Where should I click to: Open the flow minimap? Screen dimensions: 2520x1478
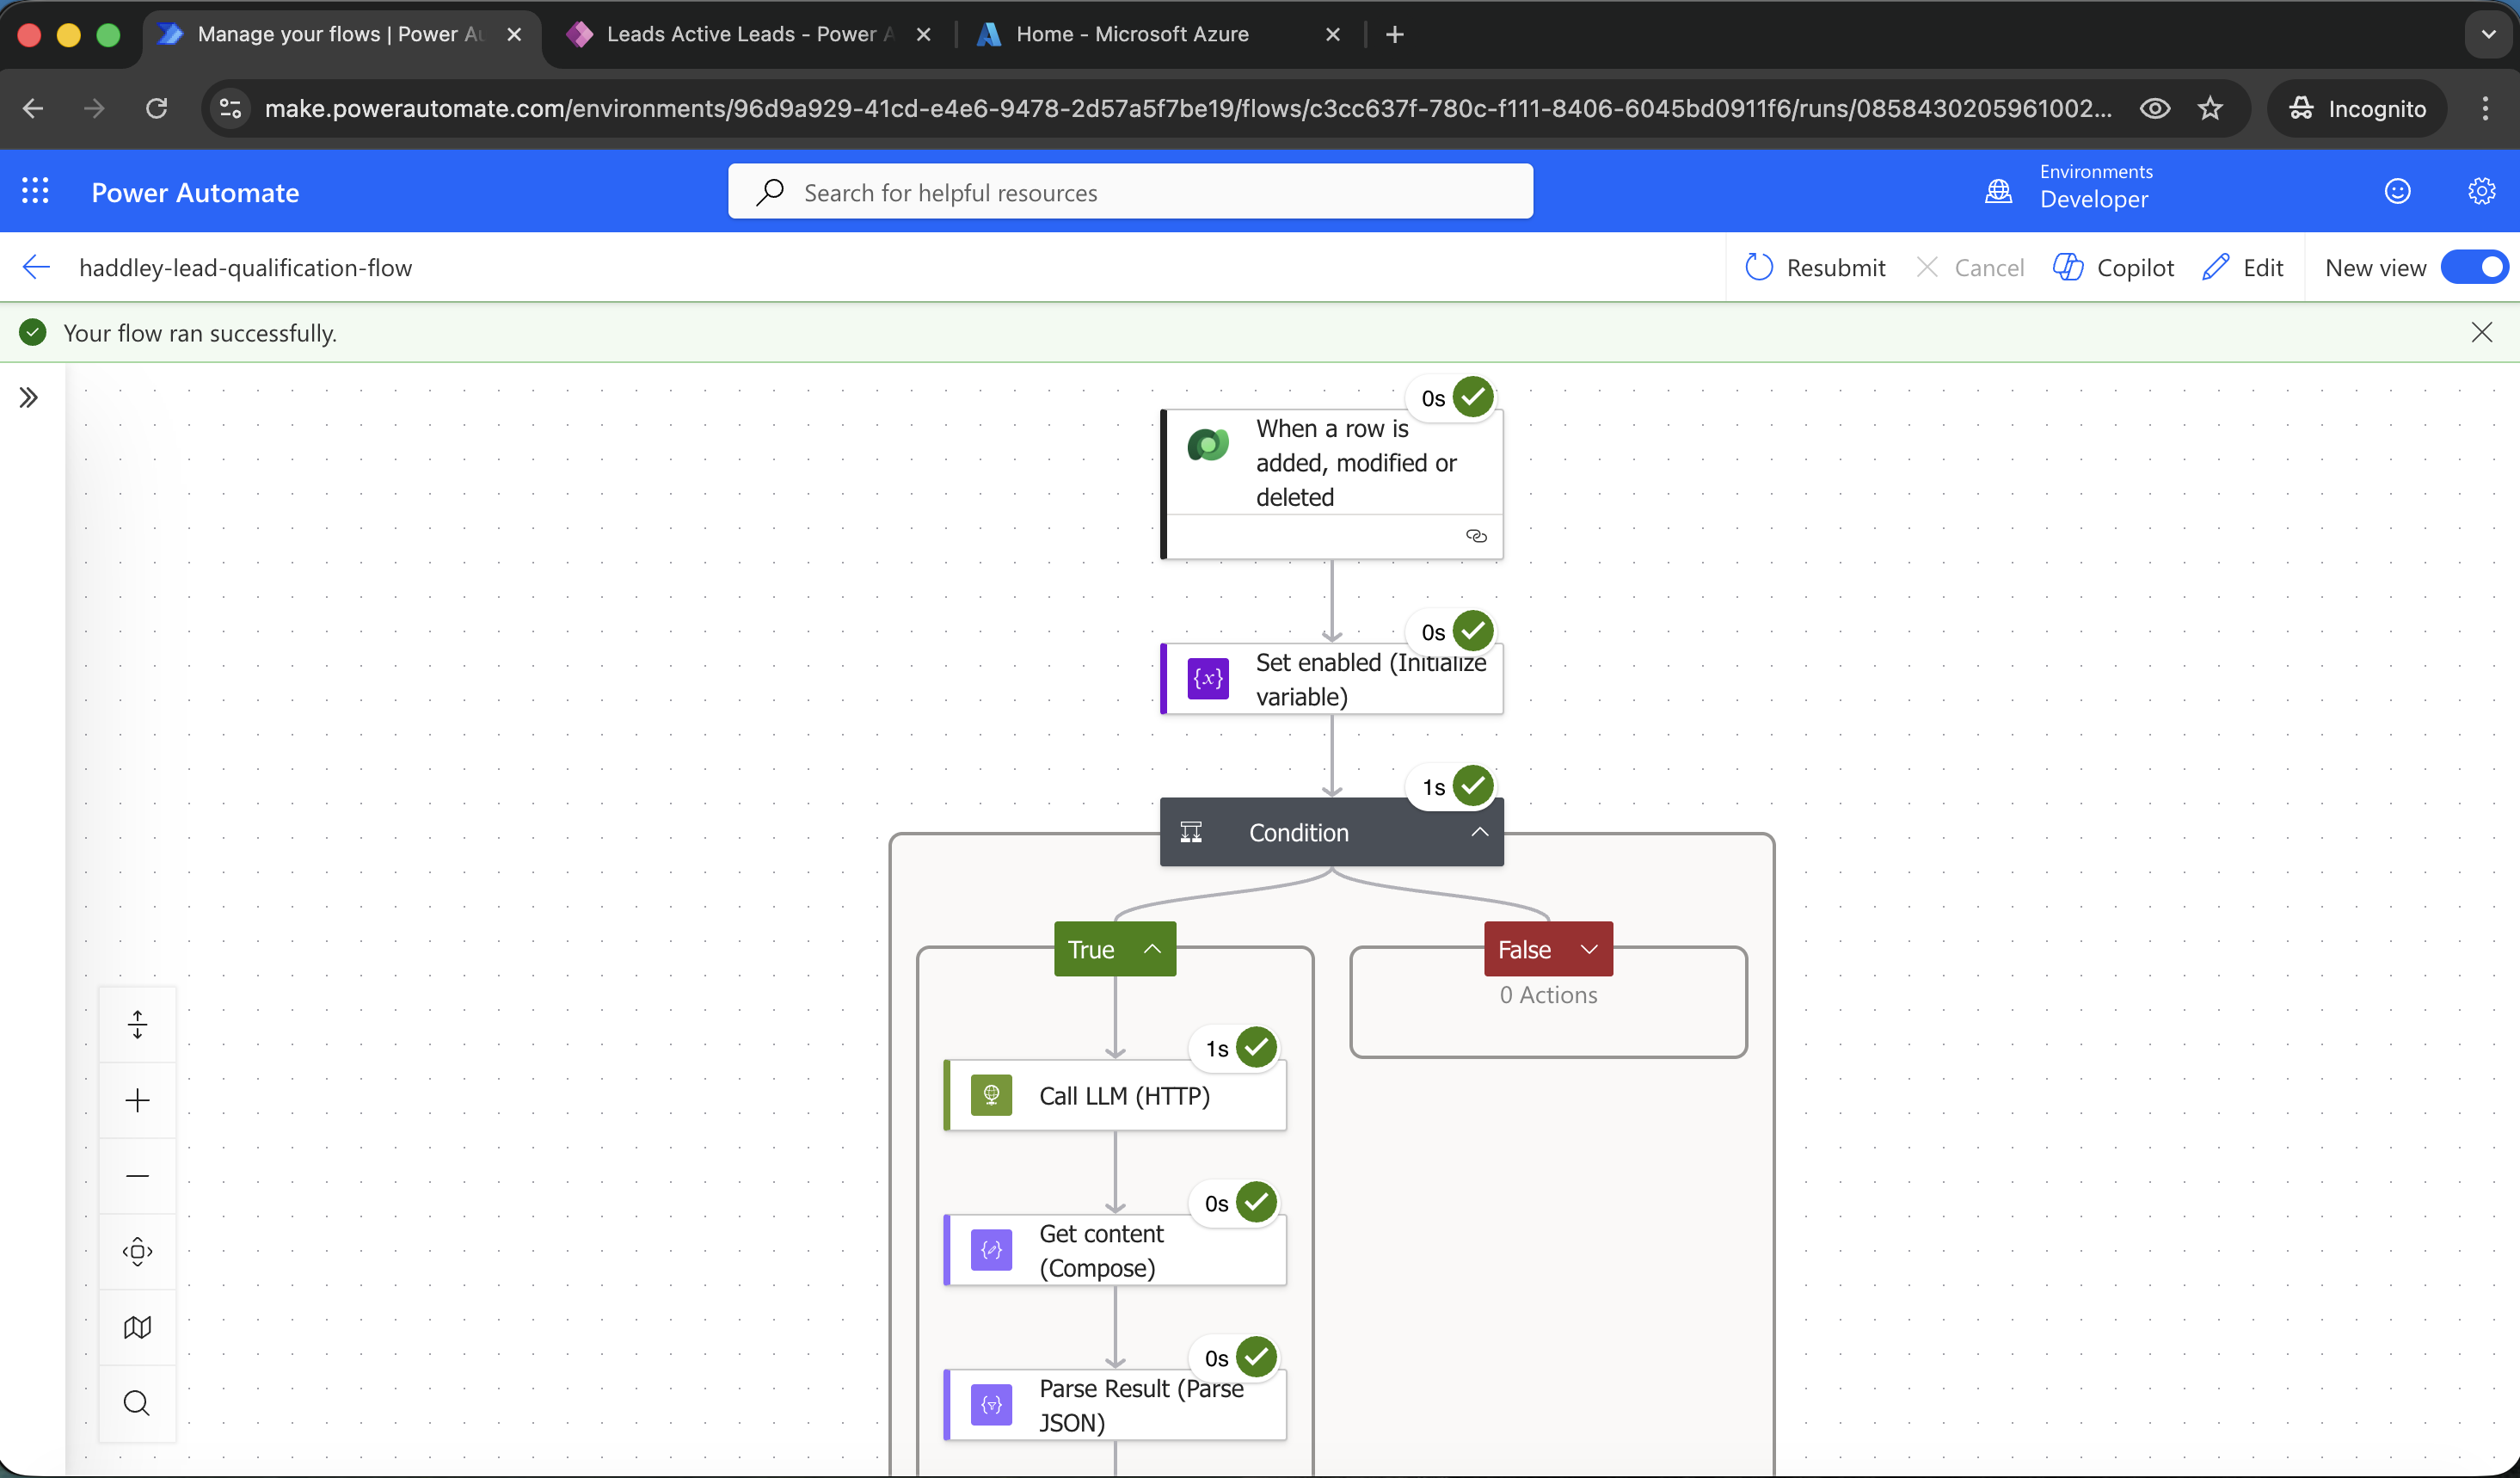(137, 1326)
